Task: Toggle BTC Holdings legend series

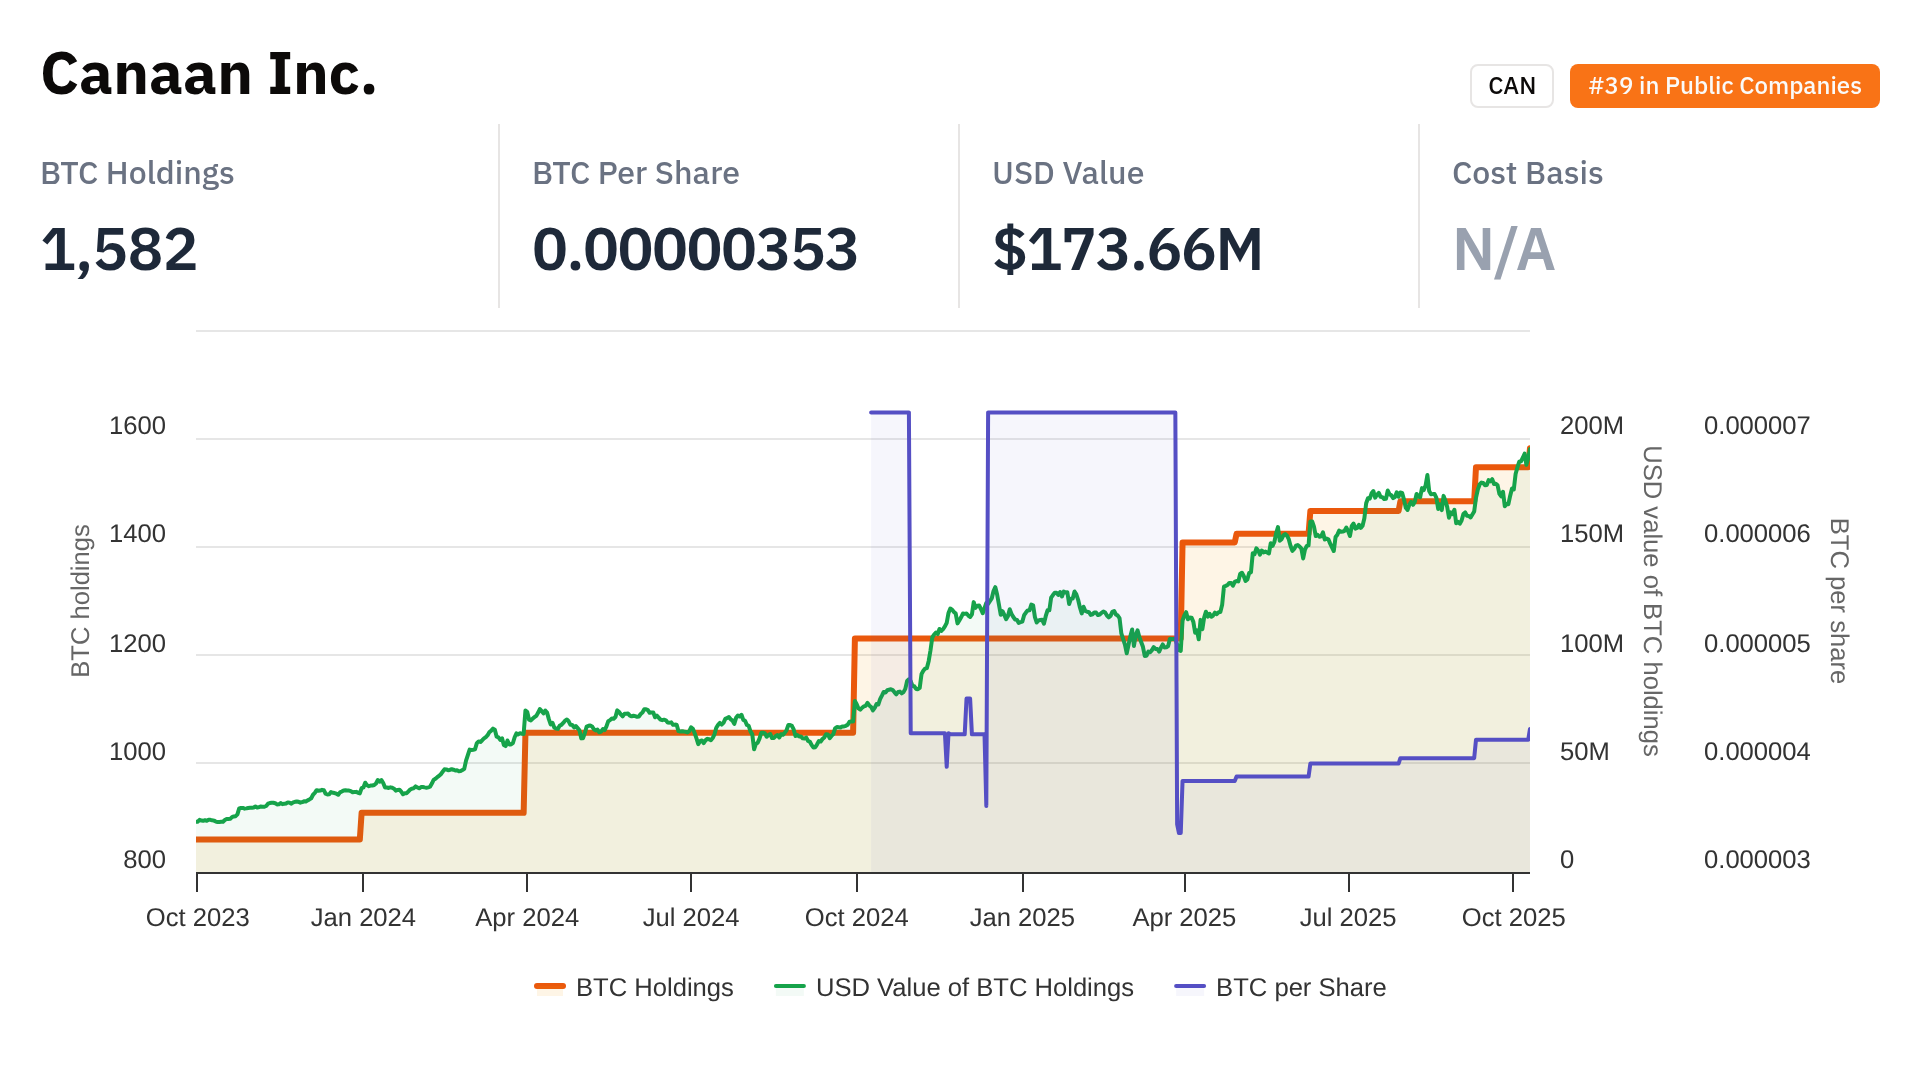Action: (654, 987)
